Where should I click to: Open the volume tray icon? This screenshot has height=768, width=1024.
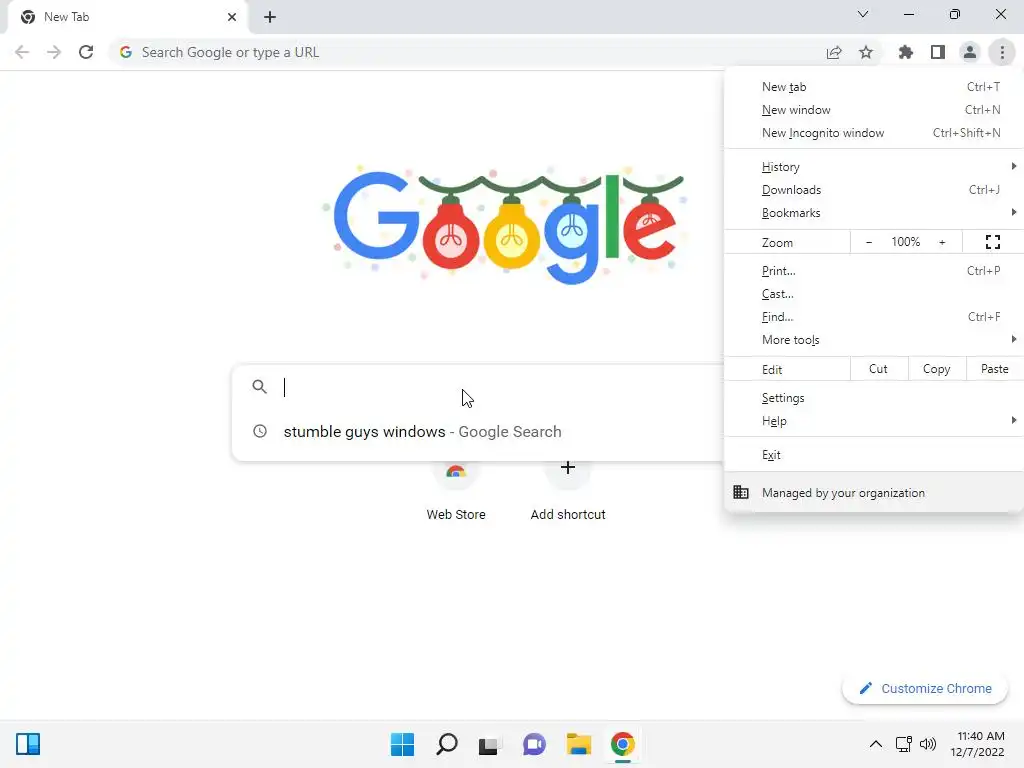(927, 744)
